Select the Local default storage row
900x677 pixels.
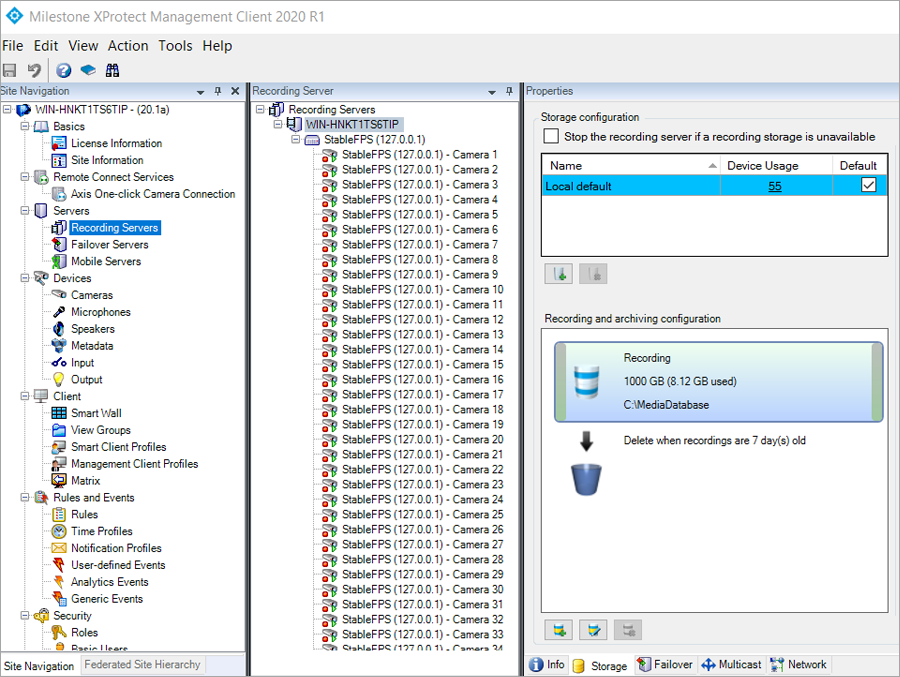pos(714,186)
